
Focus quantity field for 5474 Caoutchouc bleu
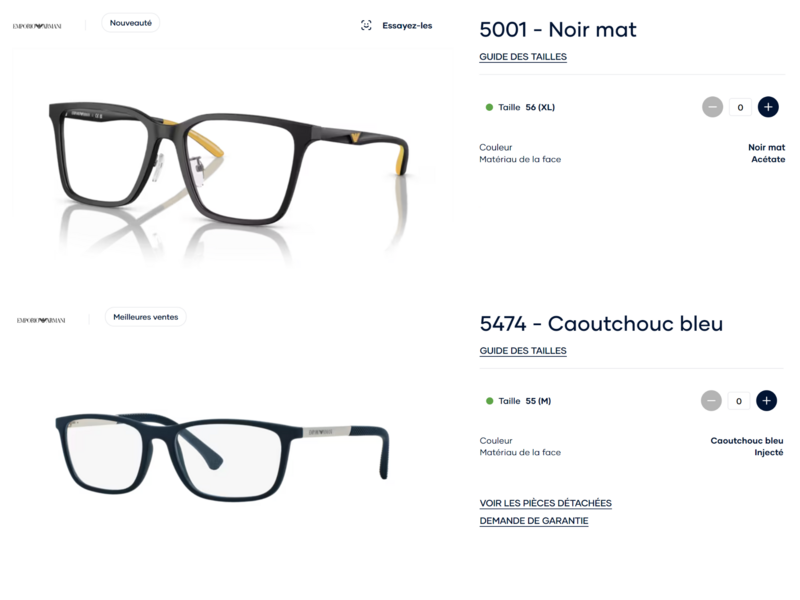click(739, 401)
